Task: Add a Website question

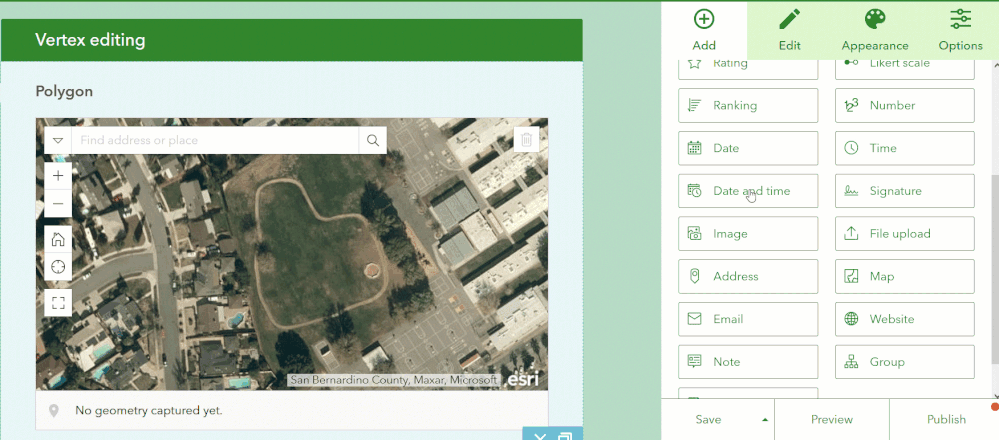Action: (x=905, y=319)
